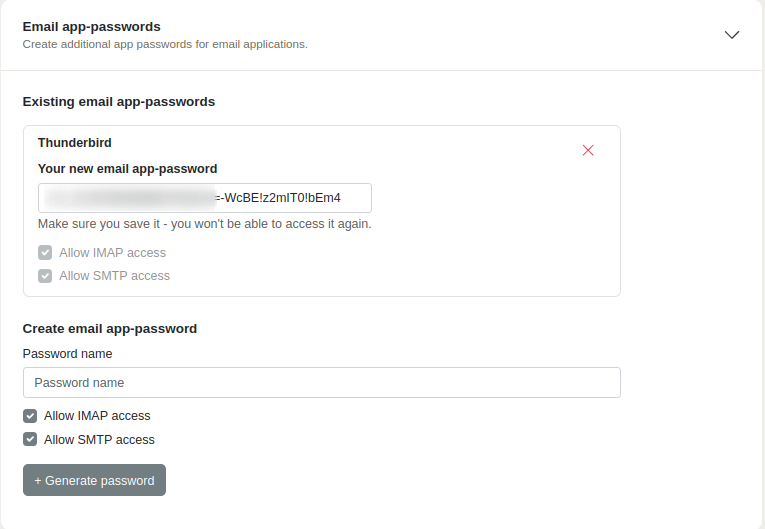Click Thunderbird's greyed-out IMAP access checkbox
765x529 pixels.
45,253
